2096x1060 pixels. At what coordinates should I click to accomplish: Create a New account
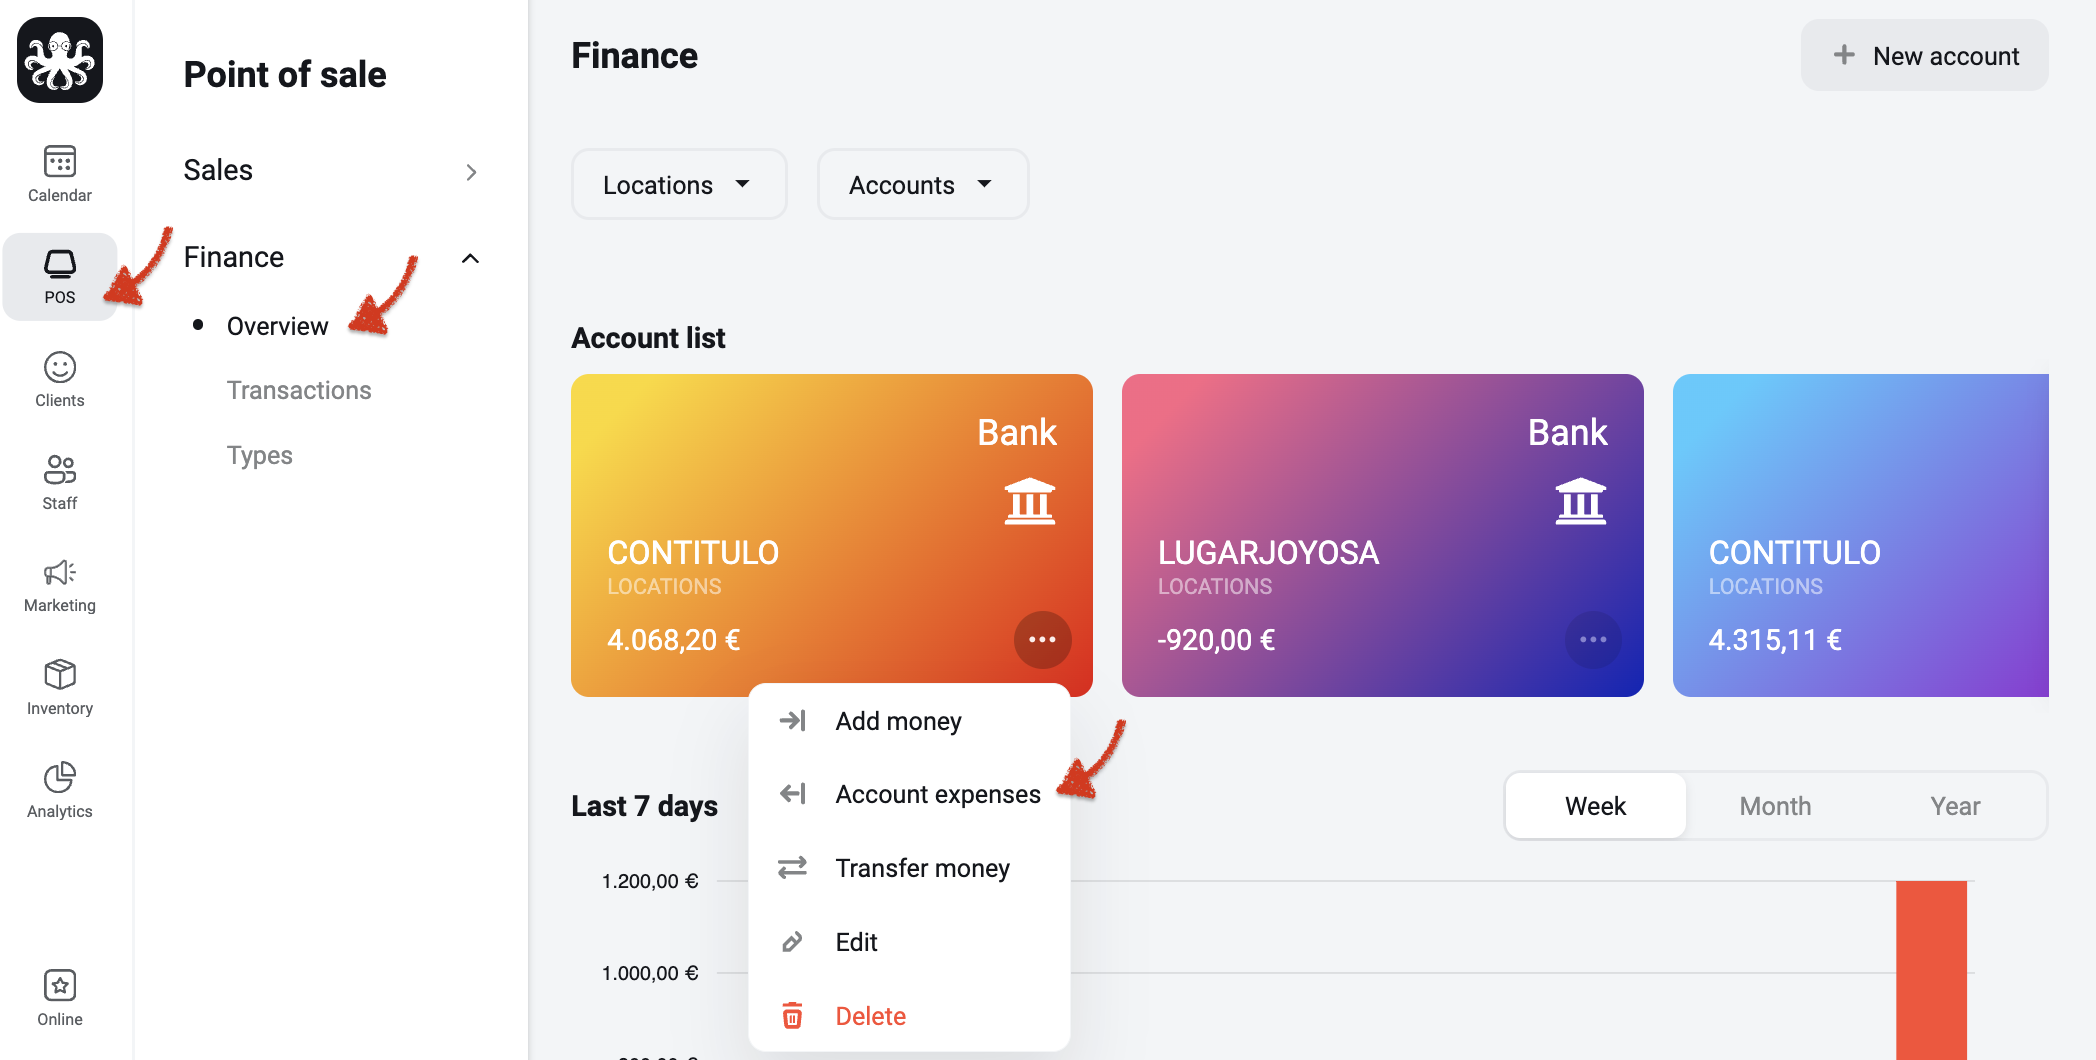(1925, 56)
